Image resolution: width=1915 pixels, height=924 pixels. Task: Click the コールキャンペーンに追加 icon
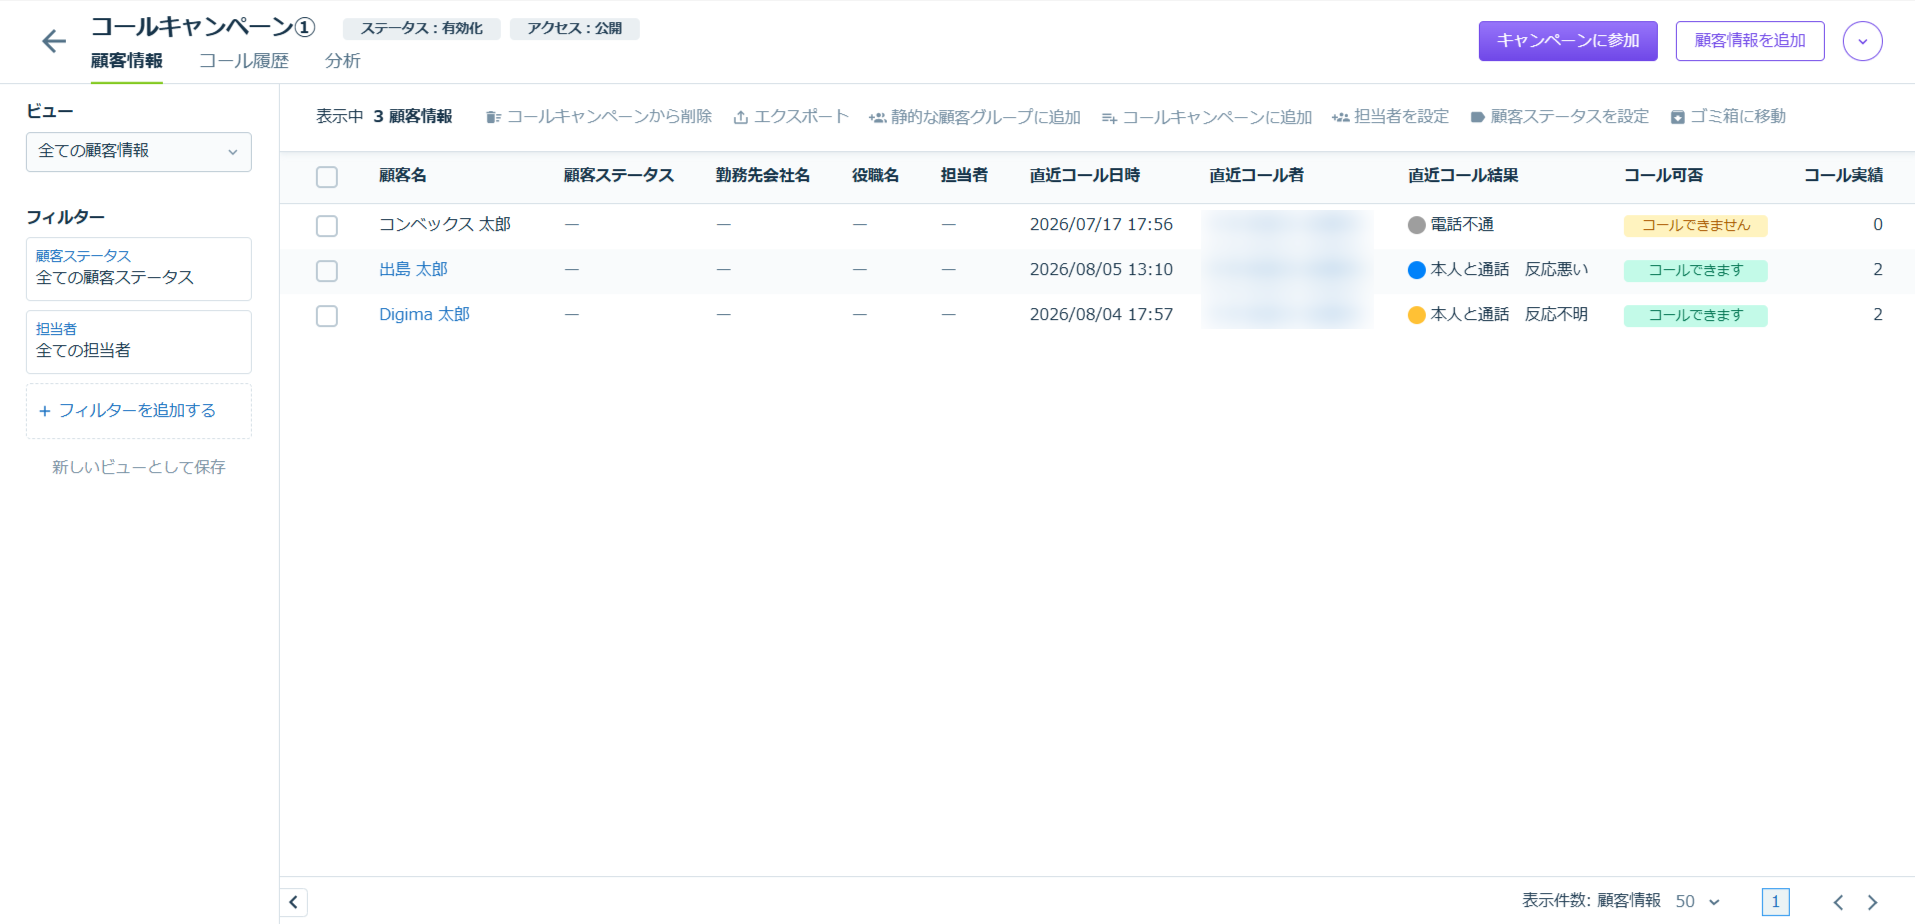[1109, 117]
